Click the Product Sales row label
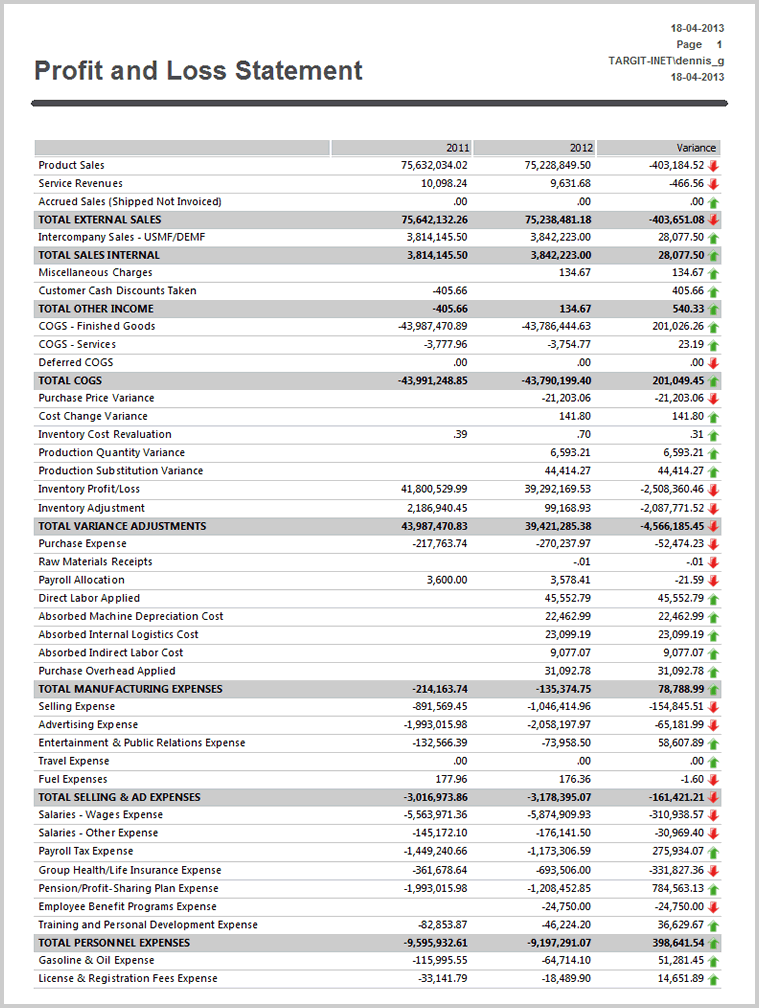Screen dimensions: 759x1008 click(x=71, y=165)
